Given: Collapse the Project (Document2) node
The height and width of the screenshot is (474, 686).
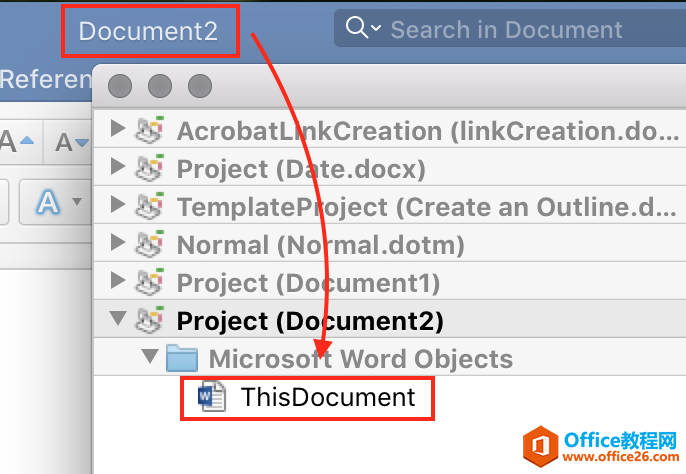Looking at the screenshot, I should [119, 321].
